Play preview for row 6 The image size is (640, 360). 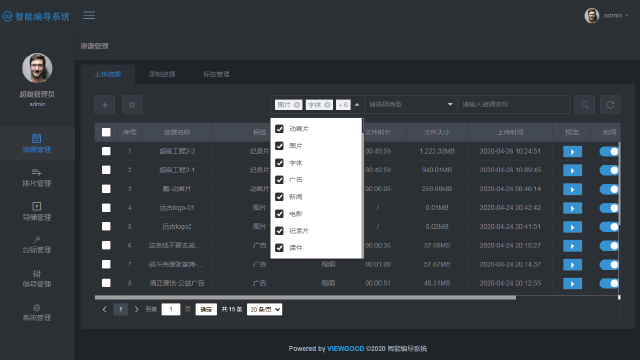[x=572, y=246]
